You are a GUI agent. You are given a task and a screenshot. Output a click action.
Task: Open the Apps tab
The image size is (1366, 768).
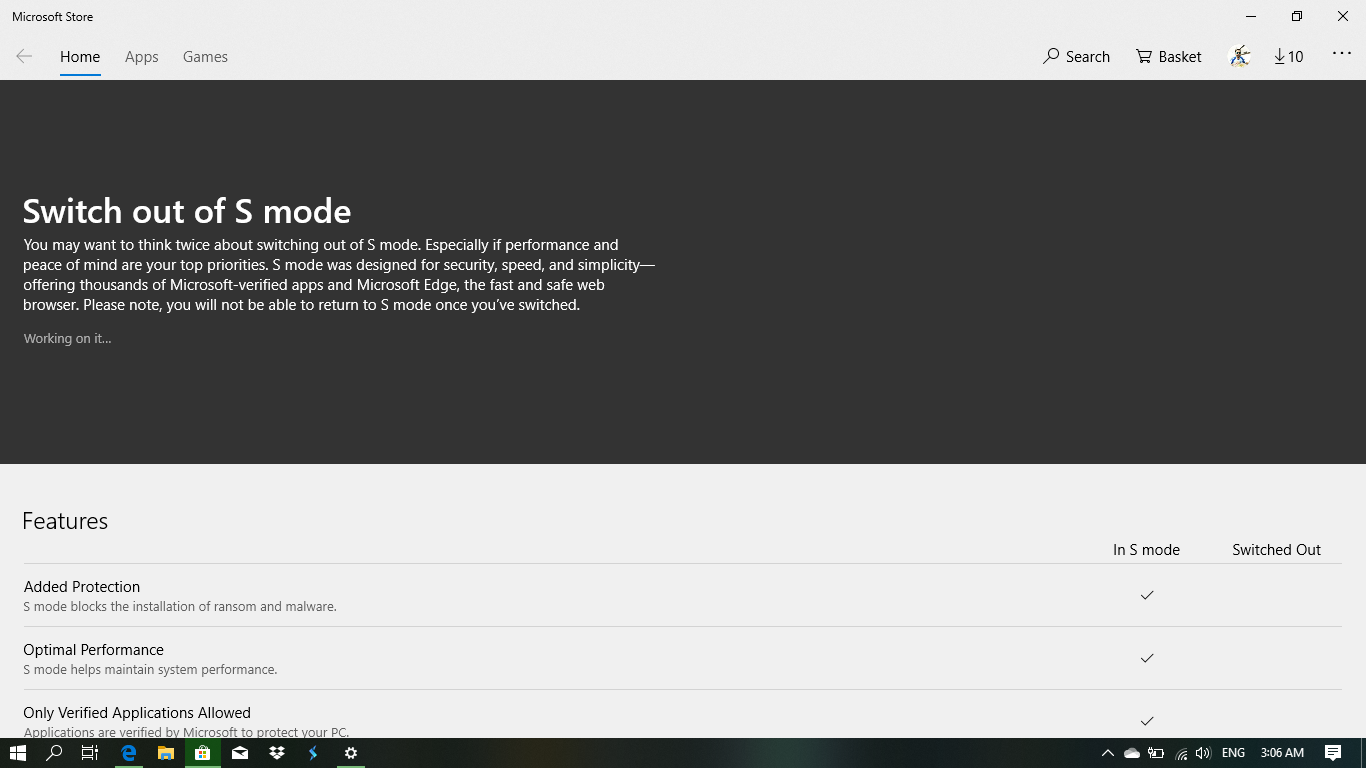click(x=142, y=57)
